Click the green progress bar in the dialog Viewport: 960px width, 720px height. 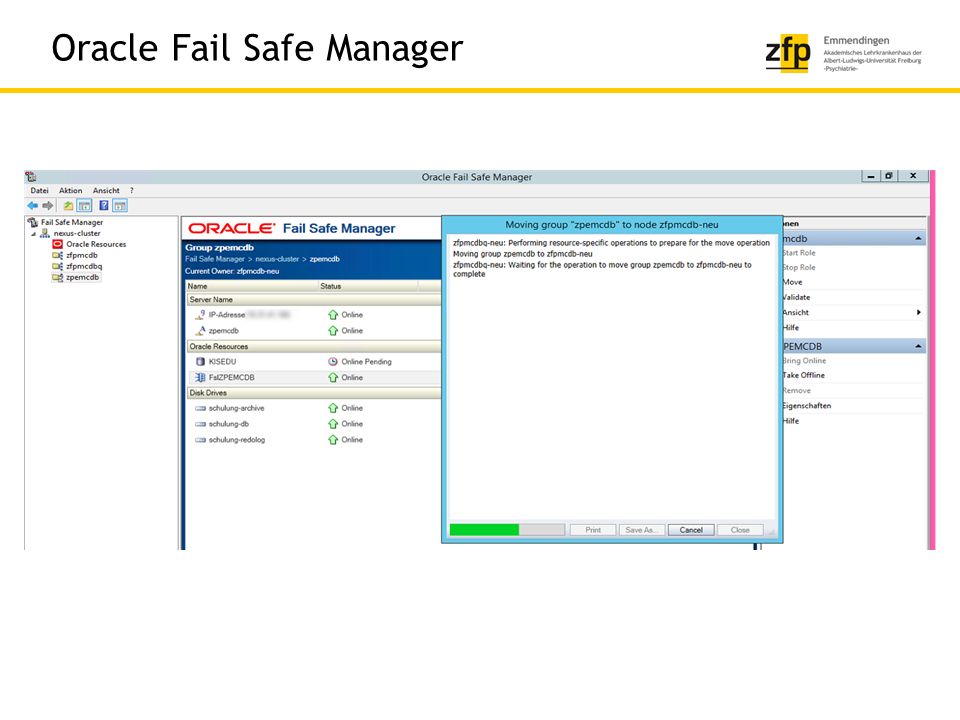point(507,530)
